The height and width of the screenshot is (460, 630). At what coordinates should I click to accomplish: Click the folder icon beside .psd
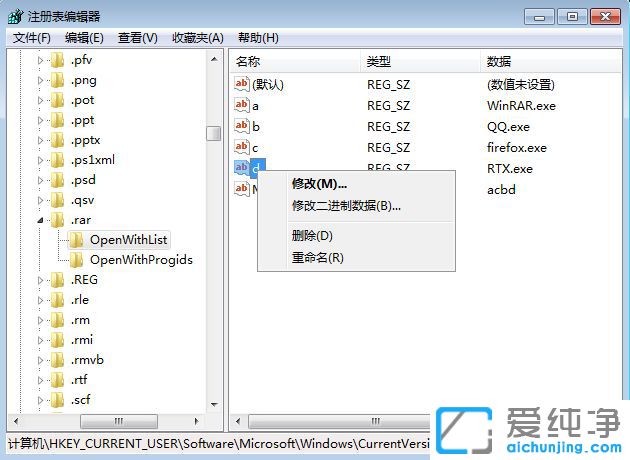click(x=57, y=180)
